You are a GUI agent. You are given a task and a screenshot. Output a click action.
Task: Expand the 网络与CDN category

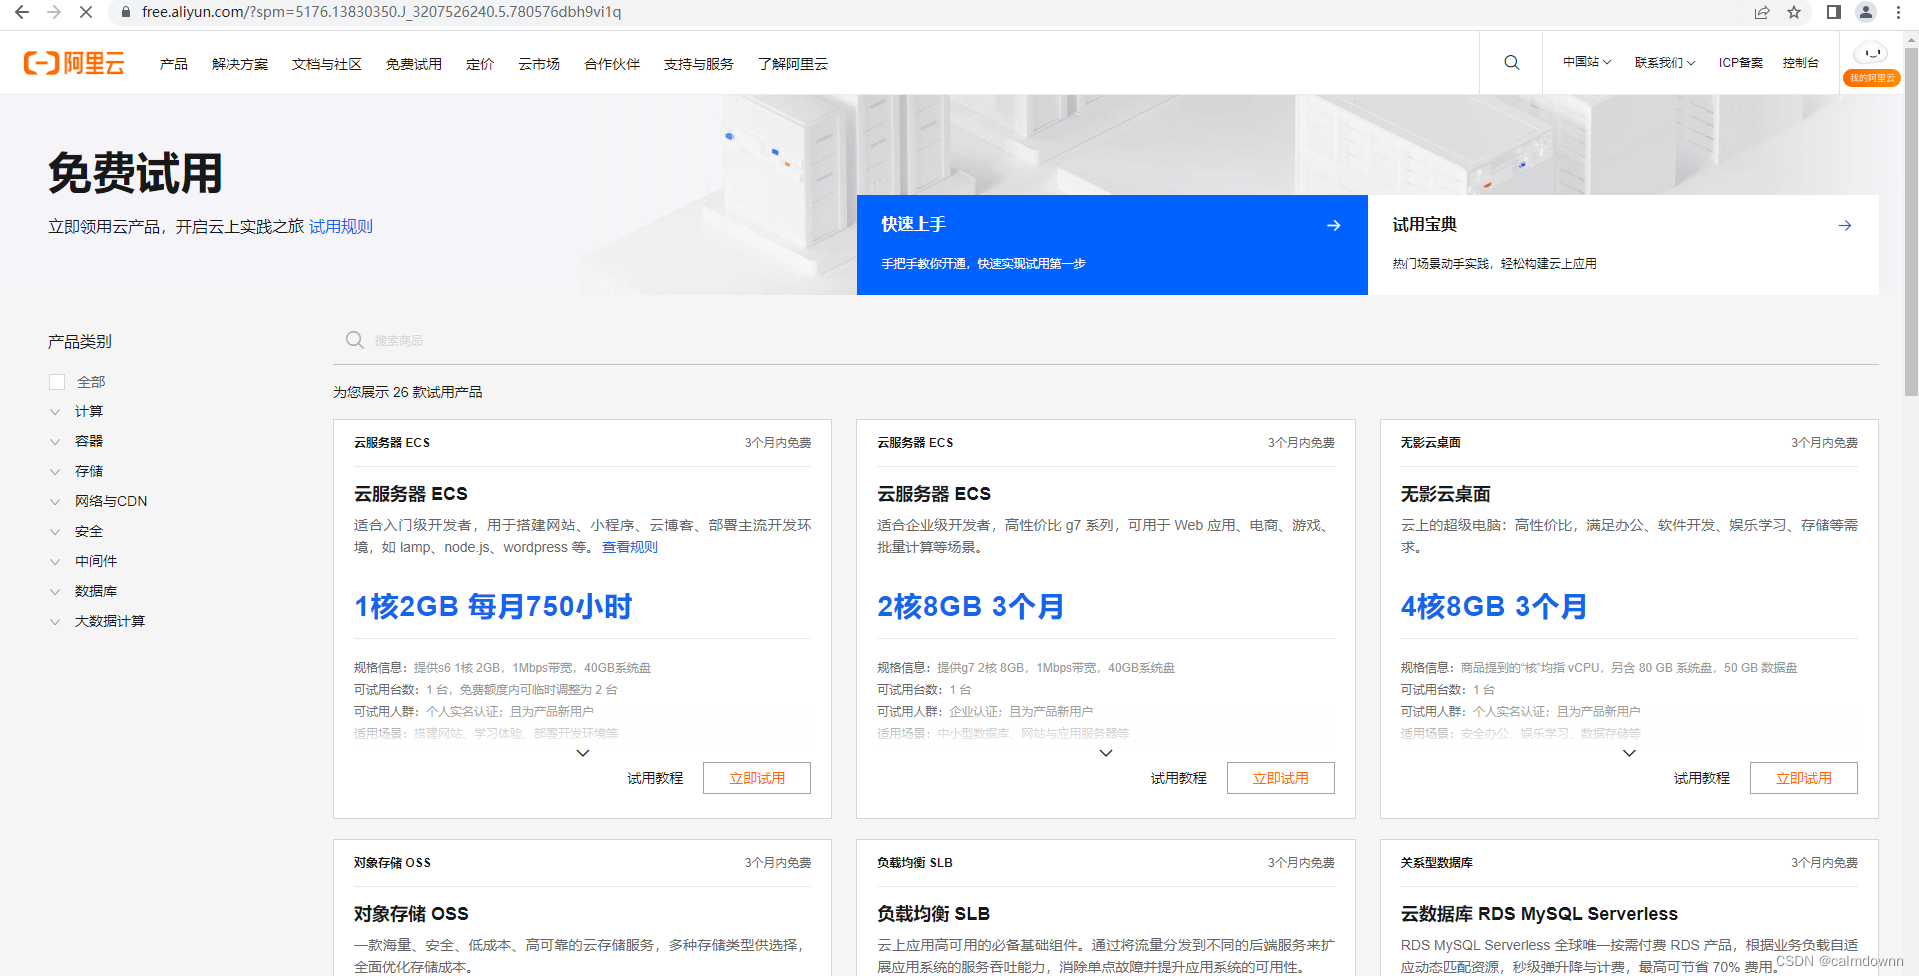(55, 502)
